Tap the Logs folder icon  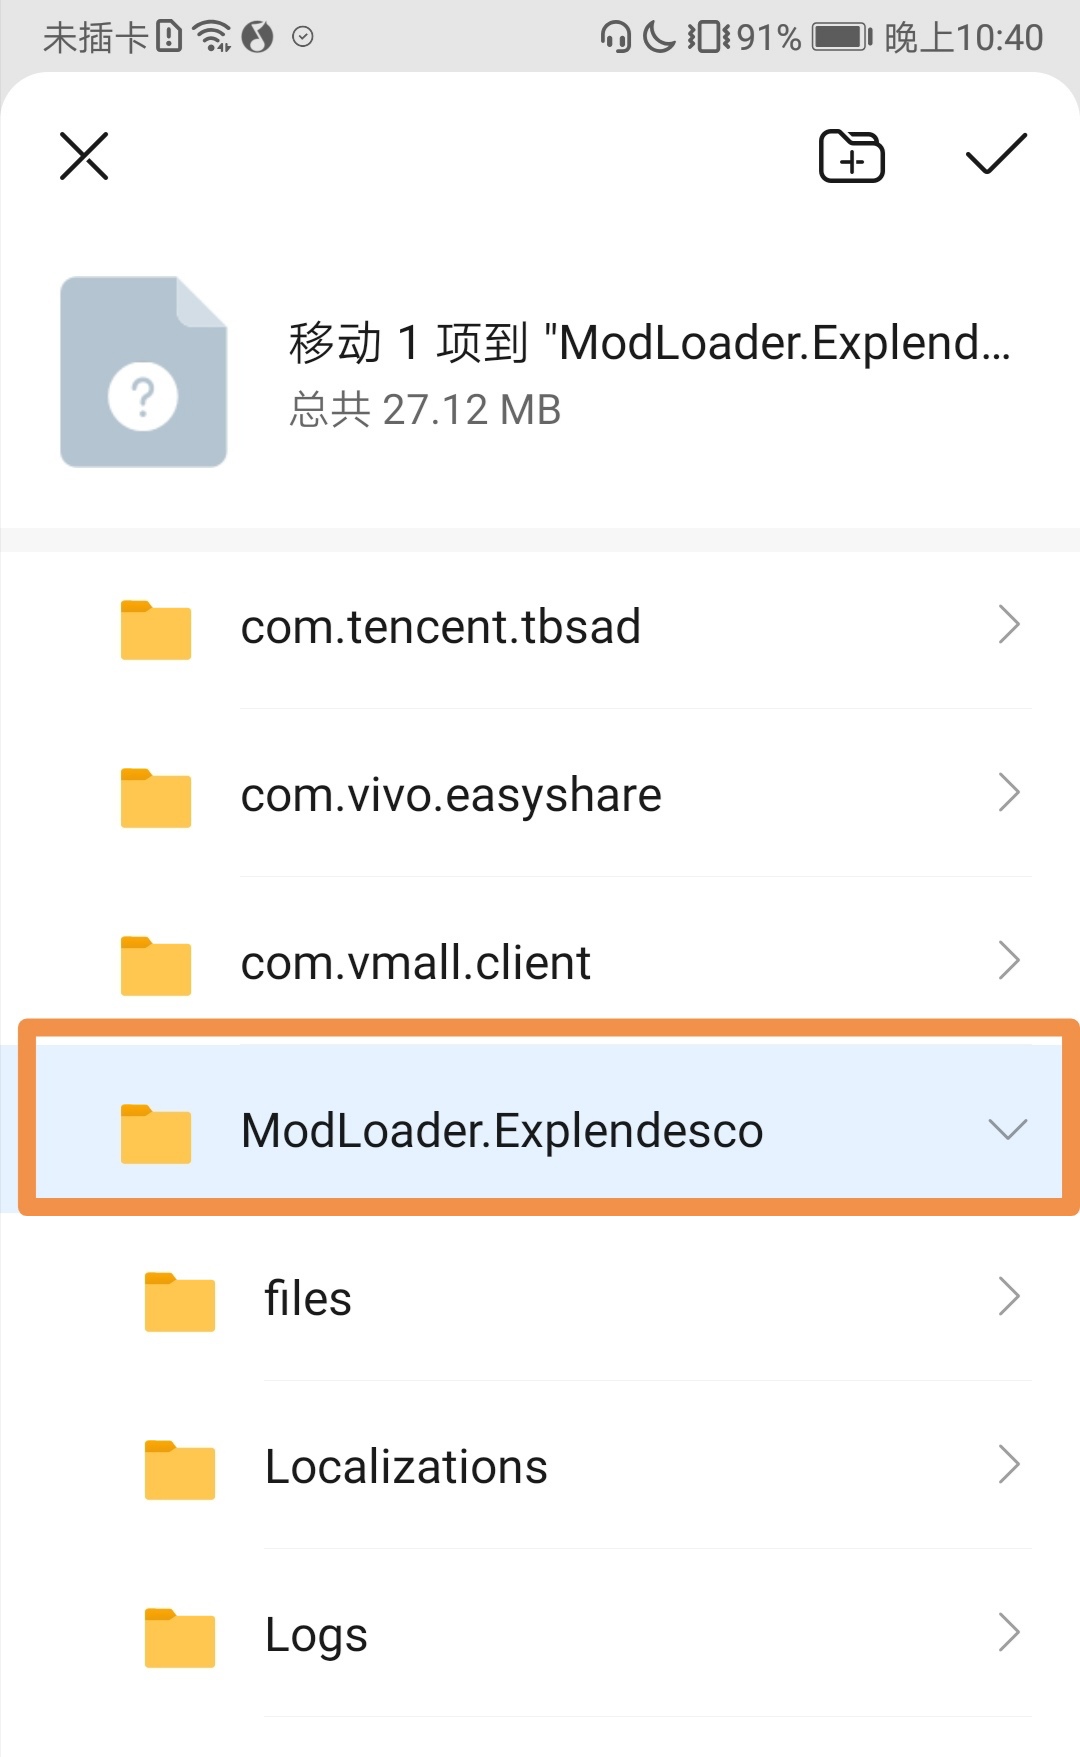pyautogui.click(x=180, y=1637)
